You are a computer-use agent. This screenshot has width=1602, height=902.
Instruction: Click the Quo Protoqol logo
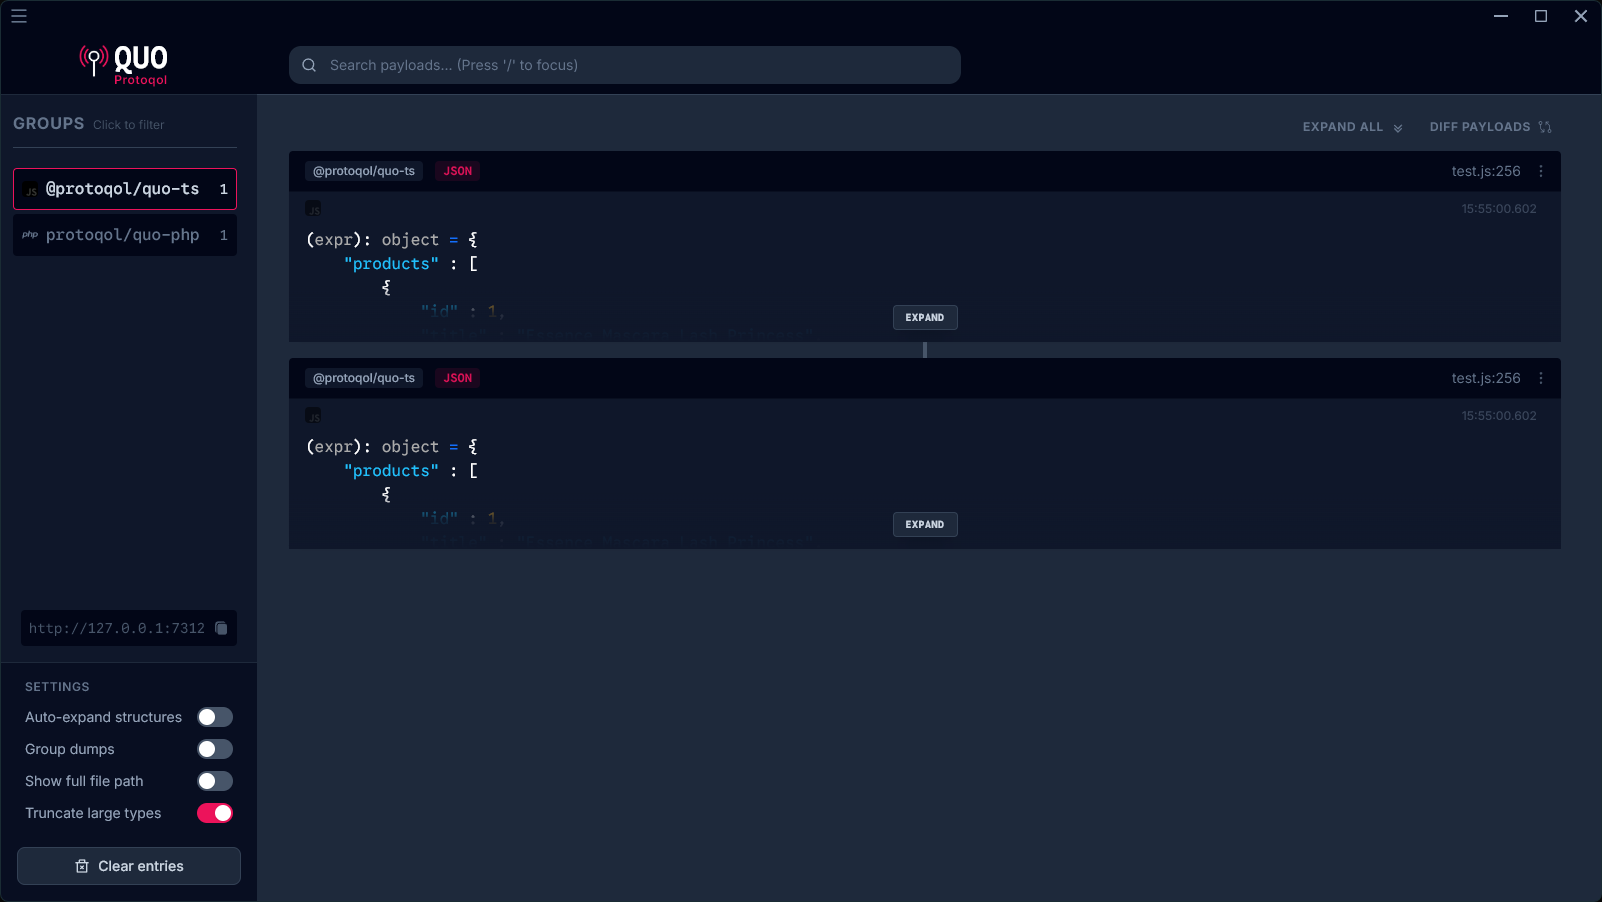[124, 65]
